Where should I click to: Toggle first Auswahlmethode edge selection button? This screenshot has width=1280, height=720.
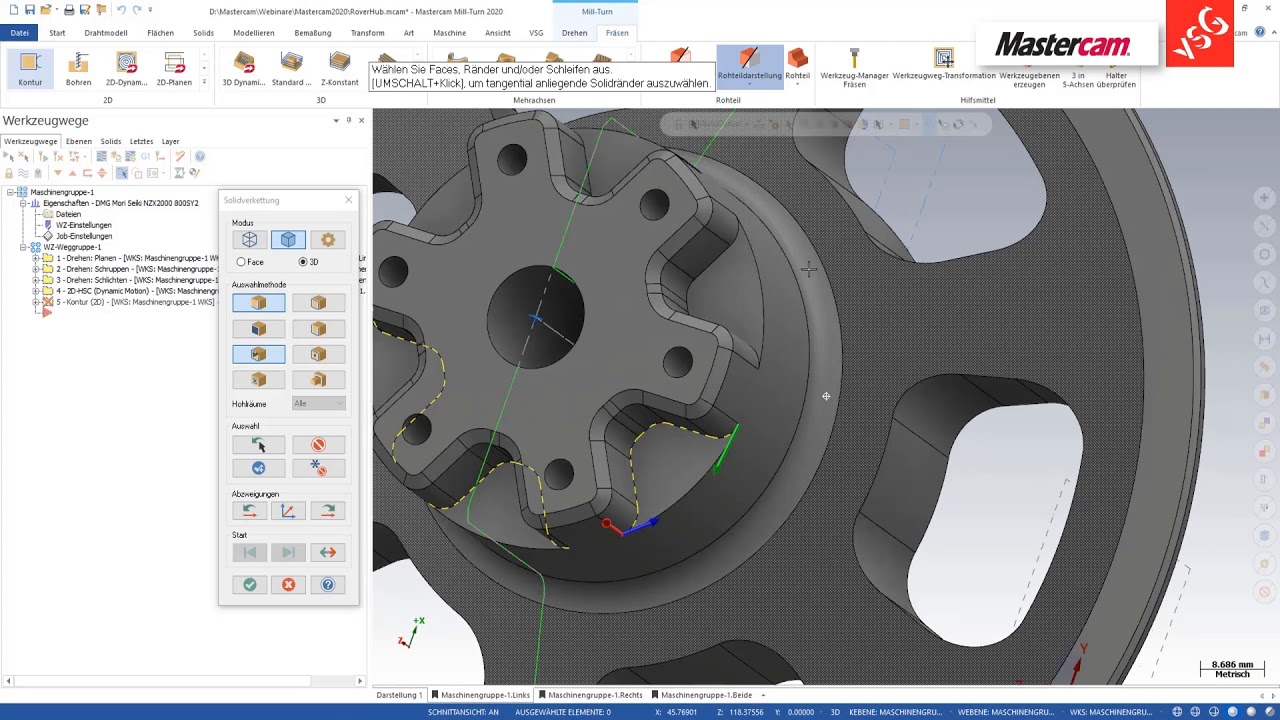click(x=258, y=303)
